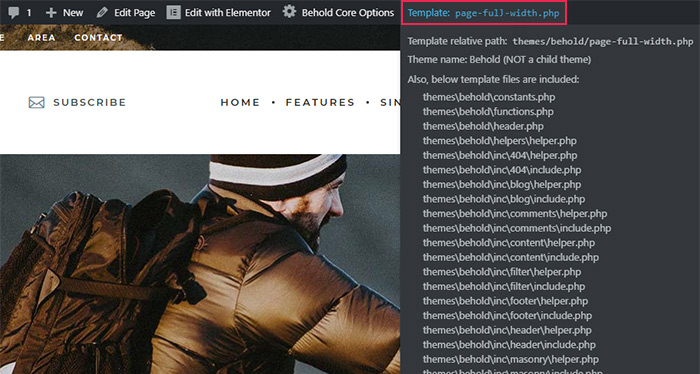
Task: Select themes\behold\inc\blog\helper.php entry
Action: (502, 185)
